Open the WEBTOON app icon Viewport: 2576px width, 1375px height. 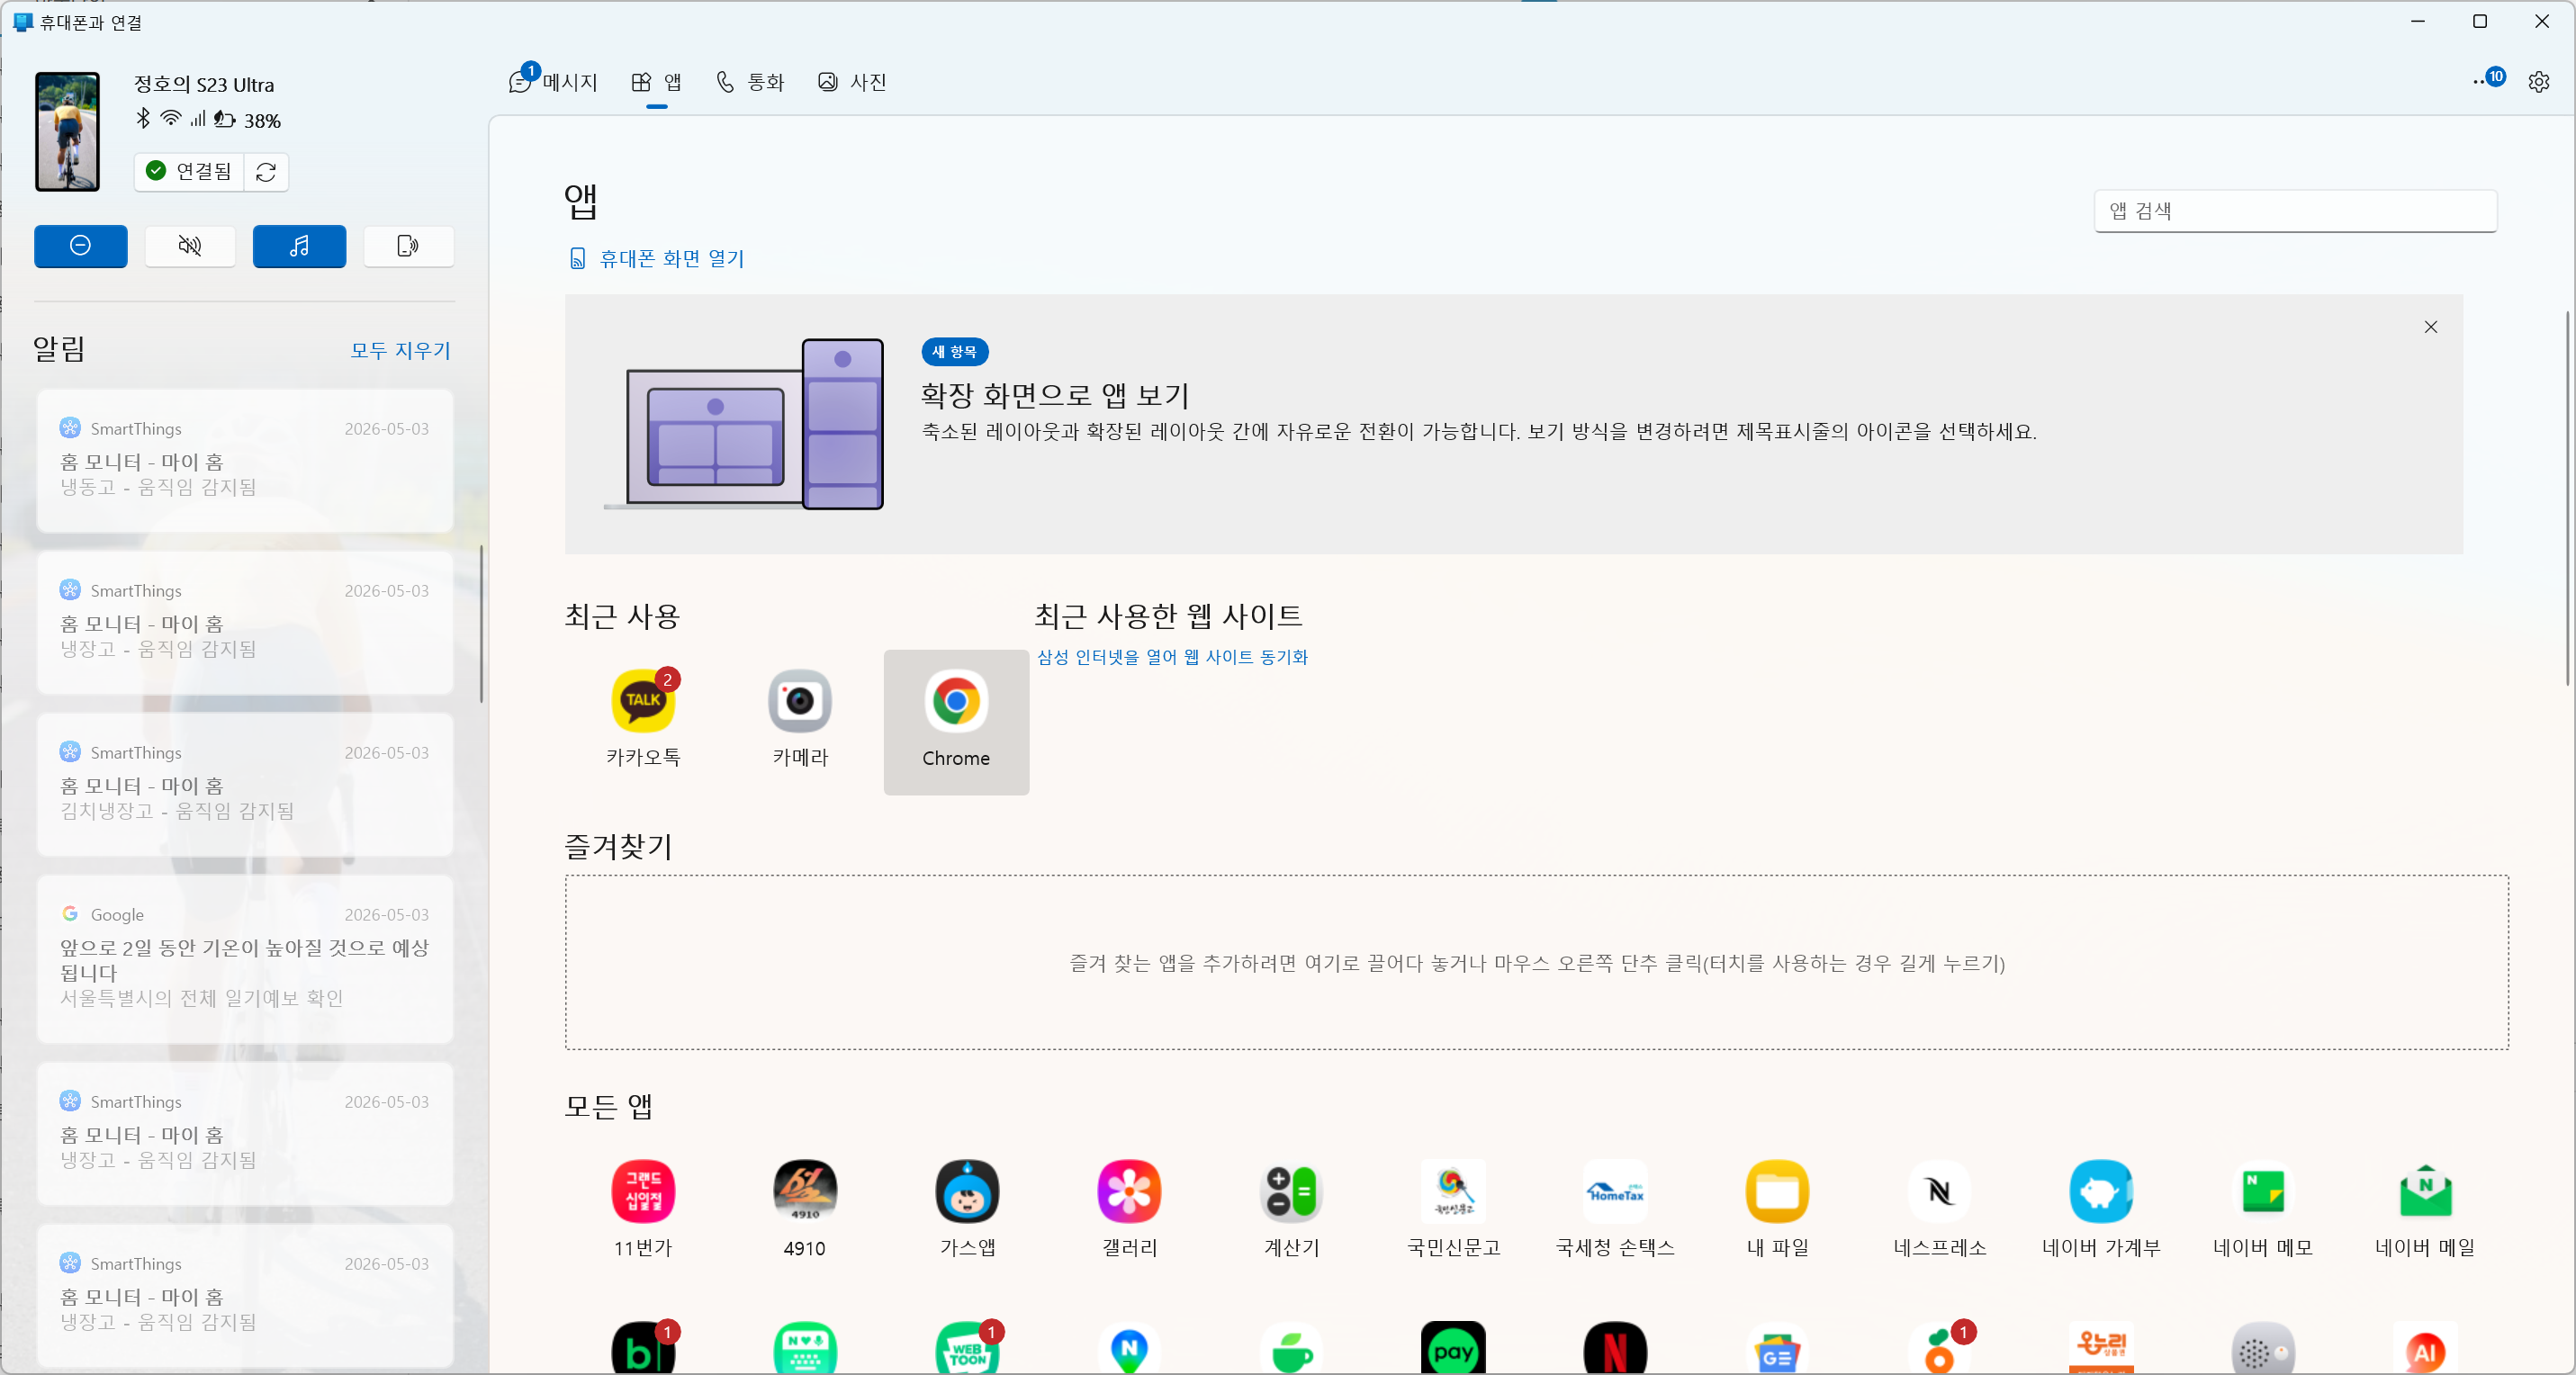[x=967, y=1349]
